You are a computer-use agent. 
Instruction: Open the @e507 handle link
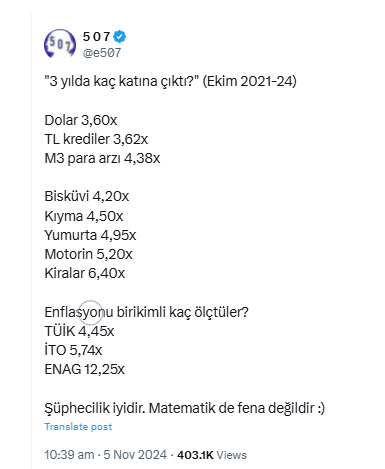[x=102, y=53]
